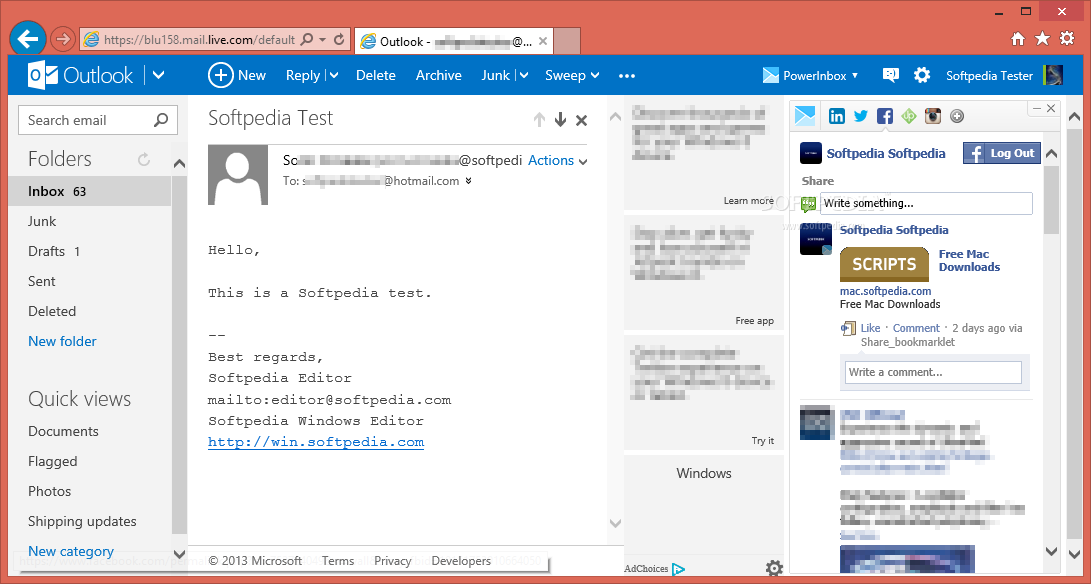Add another app with plus icon
The height and width of the screenshot is (584, 1091).
957,117
